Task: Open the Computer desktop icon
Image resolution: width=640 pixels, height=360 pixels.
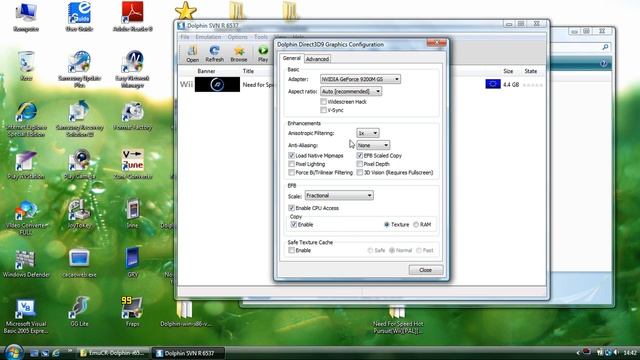Action: point(26,17)
